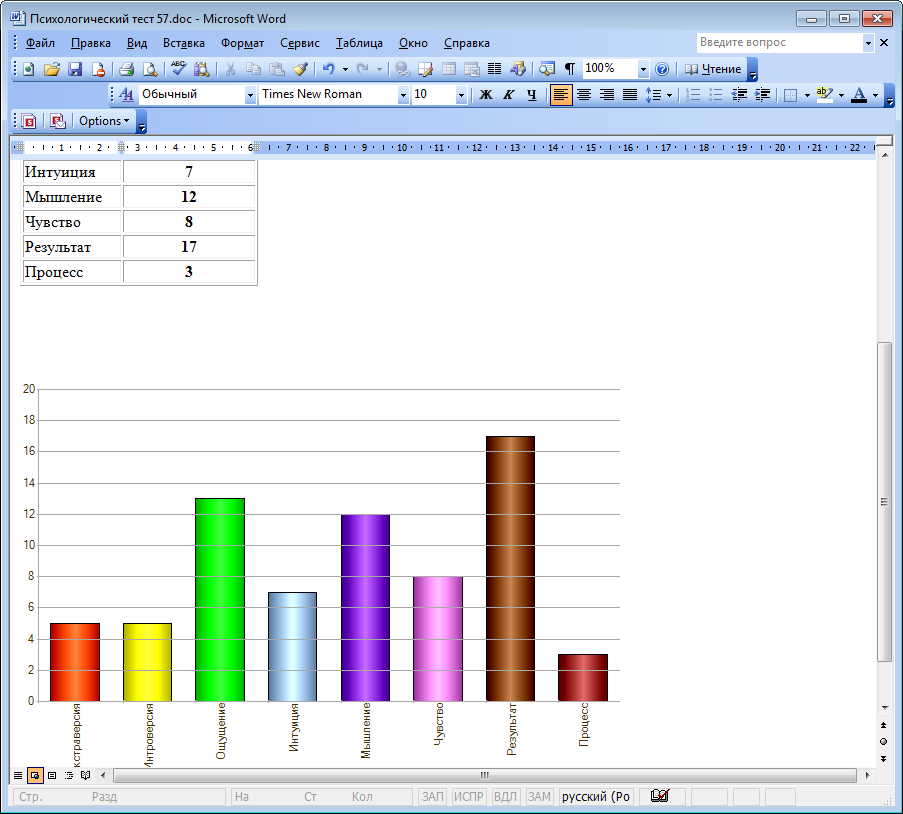Click the ИСПР status bar indicator
This screenshot has height=814, width=903.
(x=468, y=797)
